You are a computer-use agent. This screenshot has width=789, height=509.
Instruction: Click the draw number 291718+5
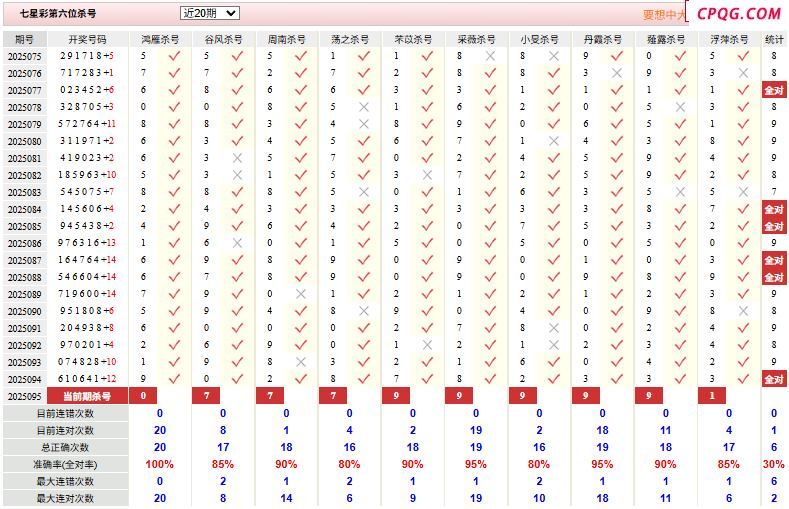pos(87,56)
